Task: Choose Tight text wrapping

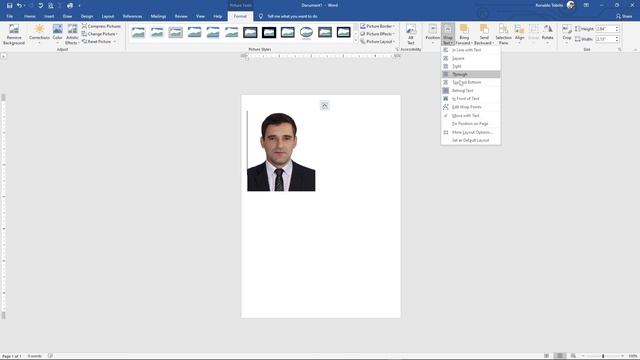Action: click(471, 66)
